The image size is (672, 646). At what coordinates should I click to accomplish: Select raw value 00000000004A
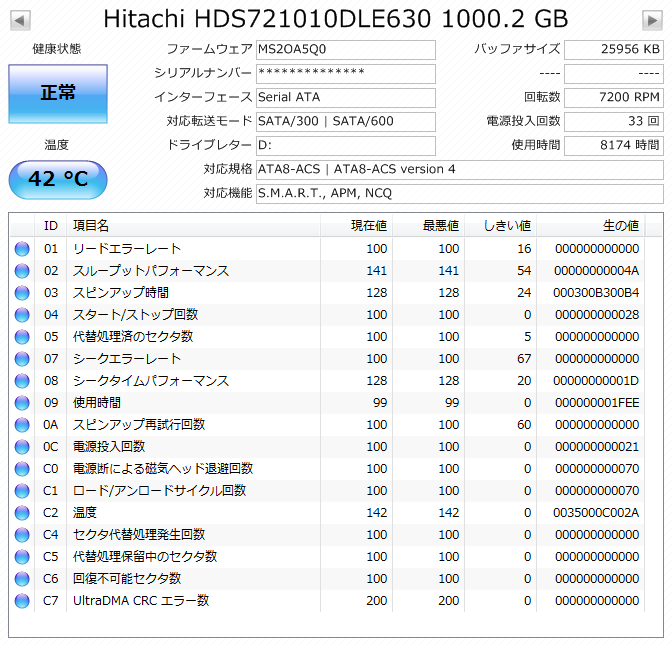tap(597, 271)
